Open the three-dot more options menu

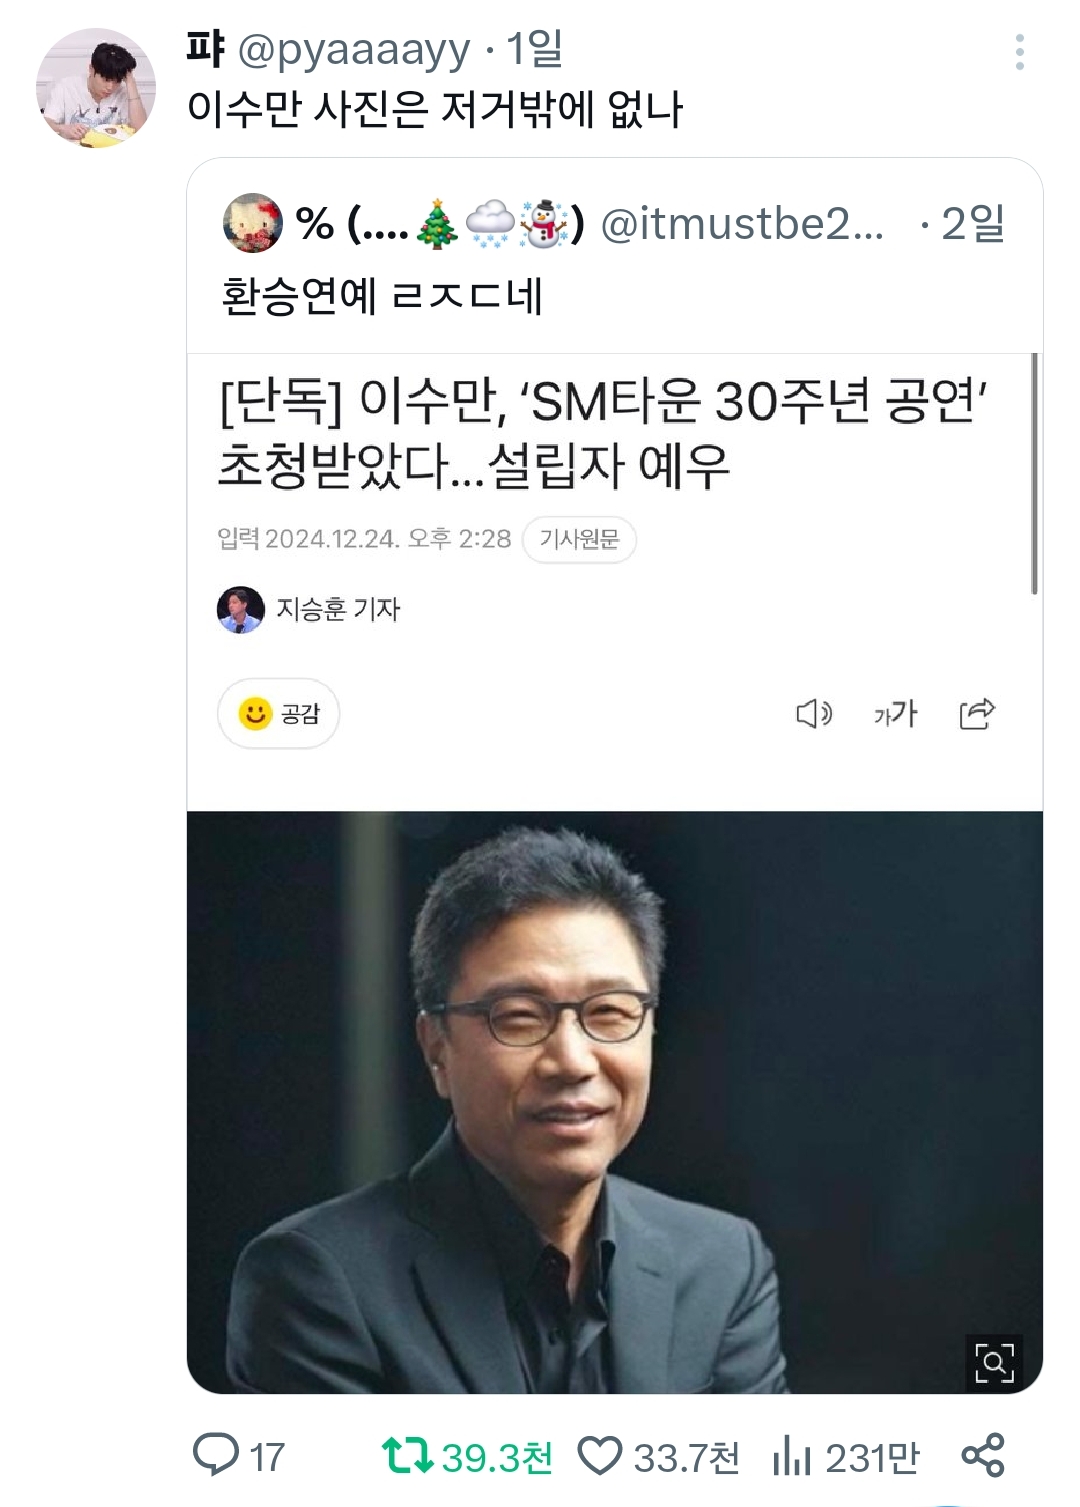(1019, 52)
